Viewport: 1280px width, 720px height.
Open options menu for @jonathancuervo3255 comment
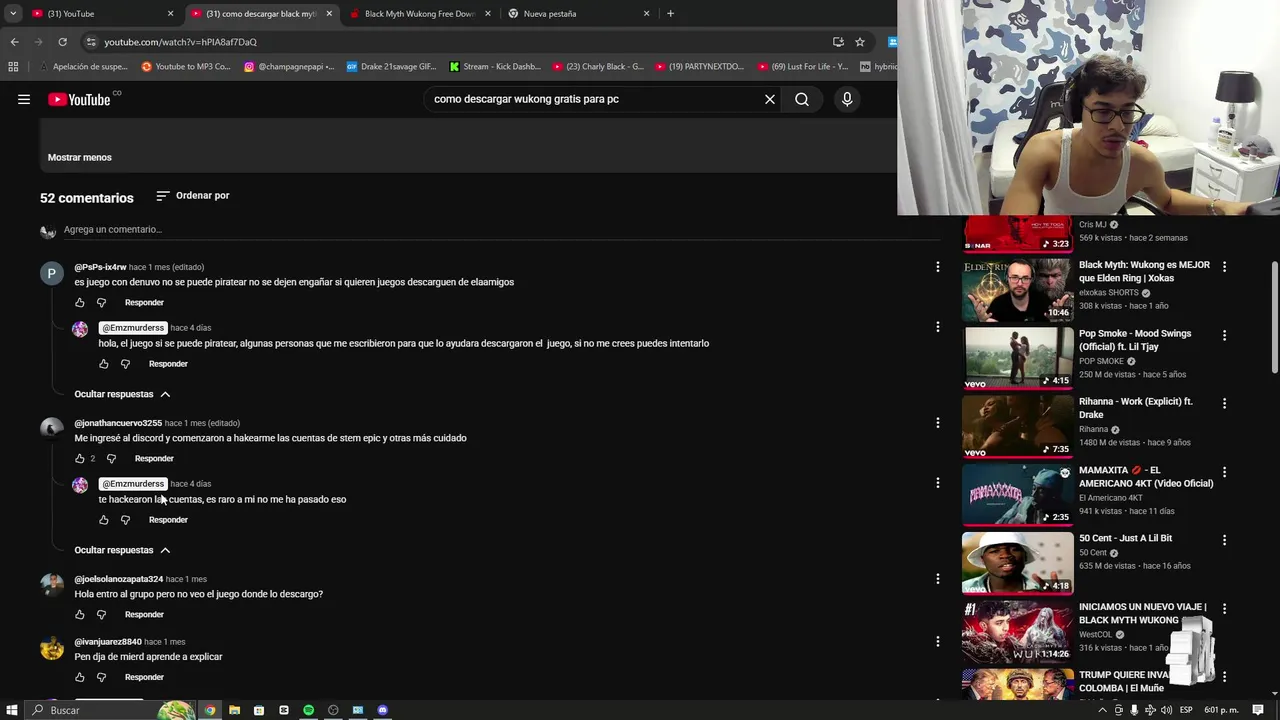[937, 423]
